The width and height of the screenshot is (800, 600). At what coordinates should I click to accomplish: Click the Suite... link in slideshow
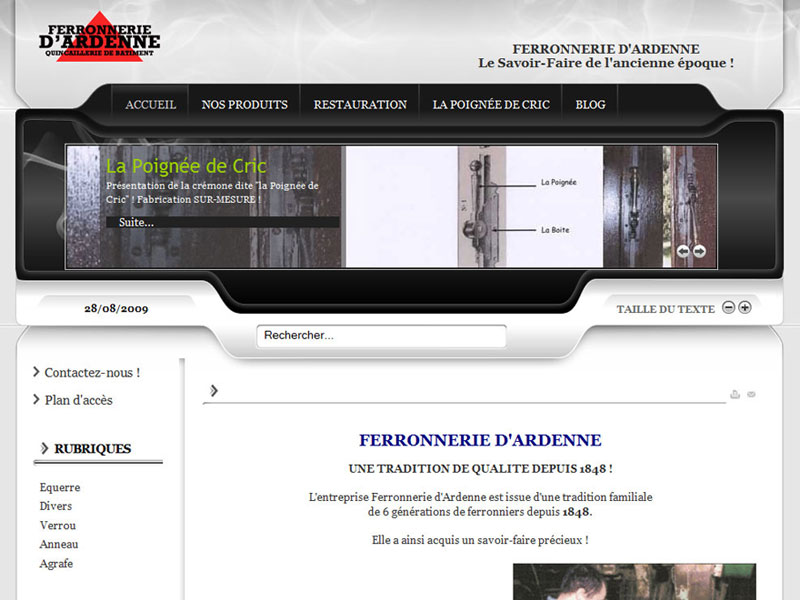pyautogui.click(x=136, y=222)
